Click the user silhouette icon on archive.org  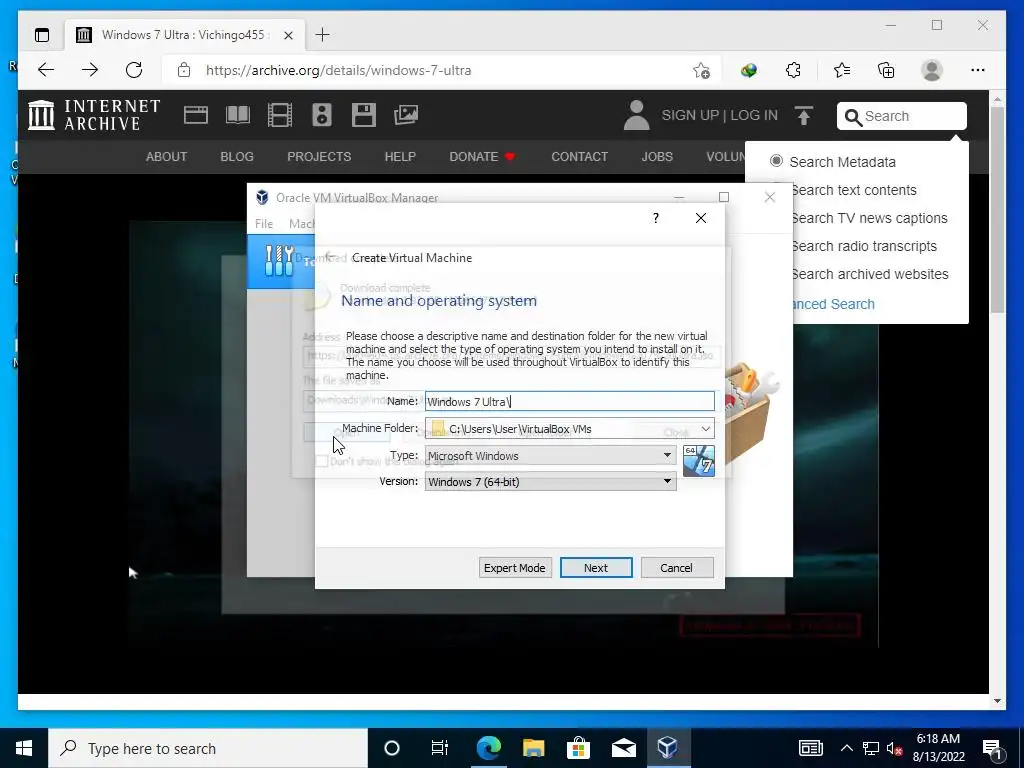[636, 115]
